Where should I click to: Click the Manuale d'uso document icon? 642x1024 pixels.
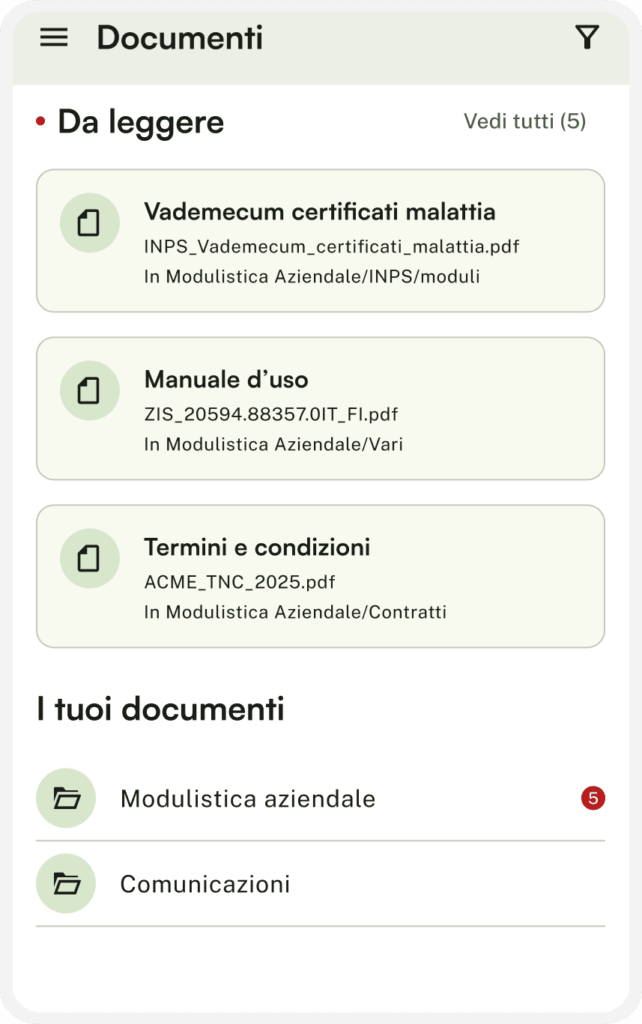pyautogui.click(x=89, y=390)
